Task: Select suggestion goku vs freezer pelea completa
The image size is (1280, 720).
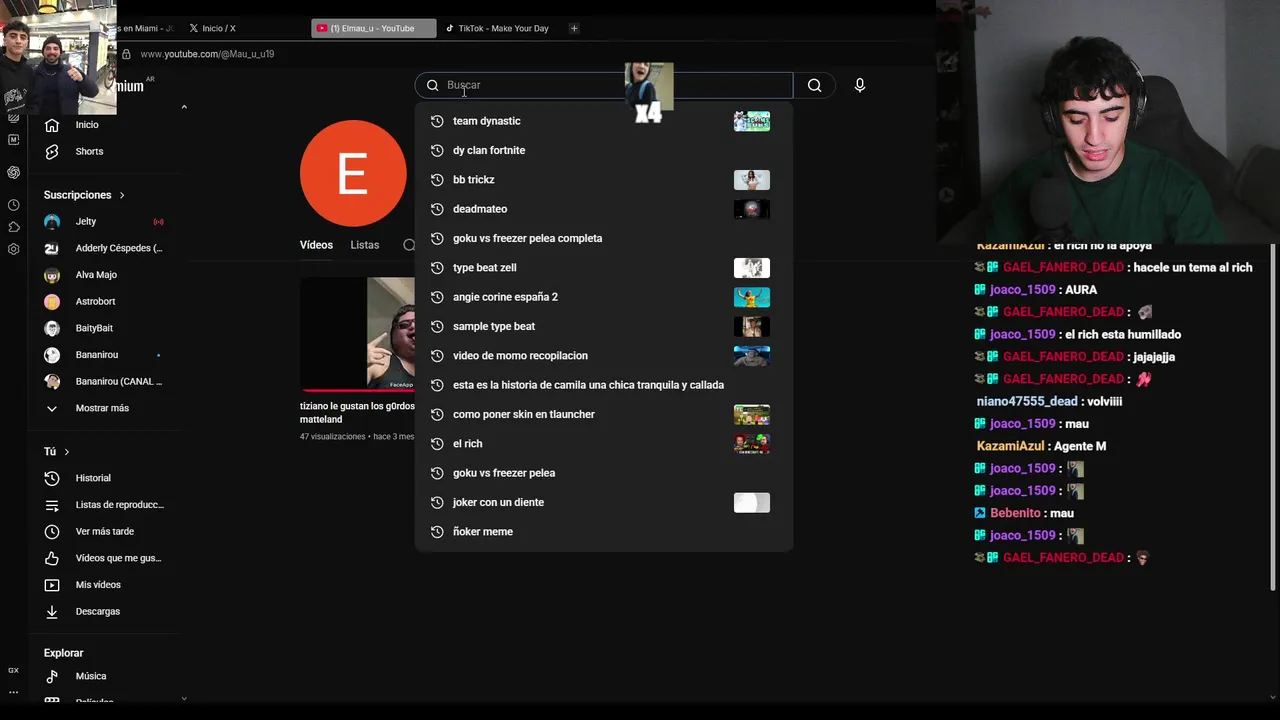Action: (x=604, y=238)
